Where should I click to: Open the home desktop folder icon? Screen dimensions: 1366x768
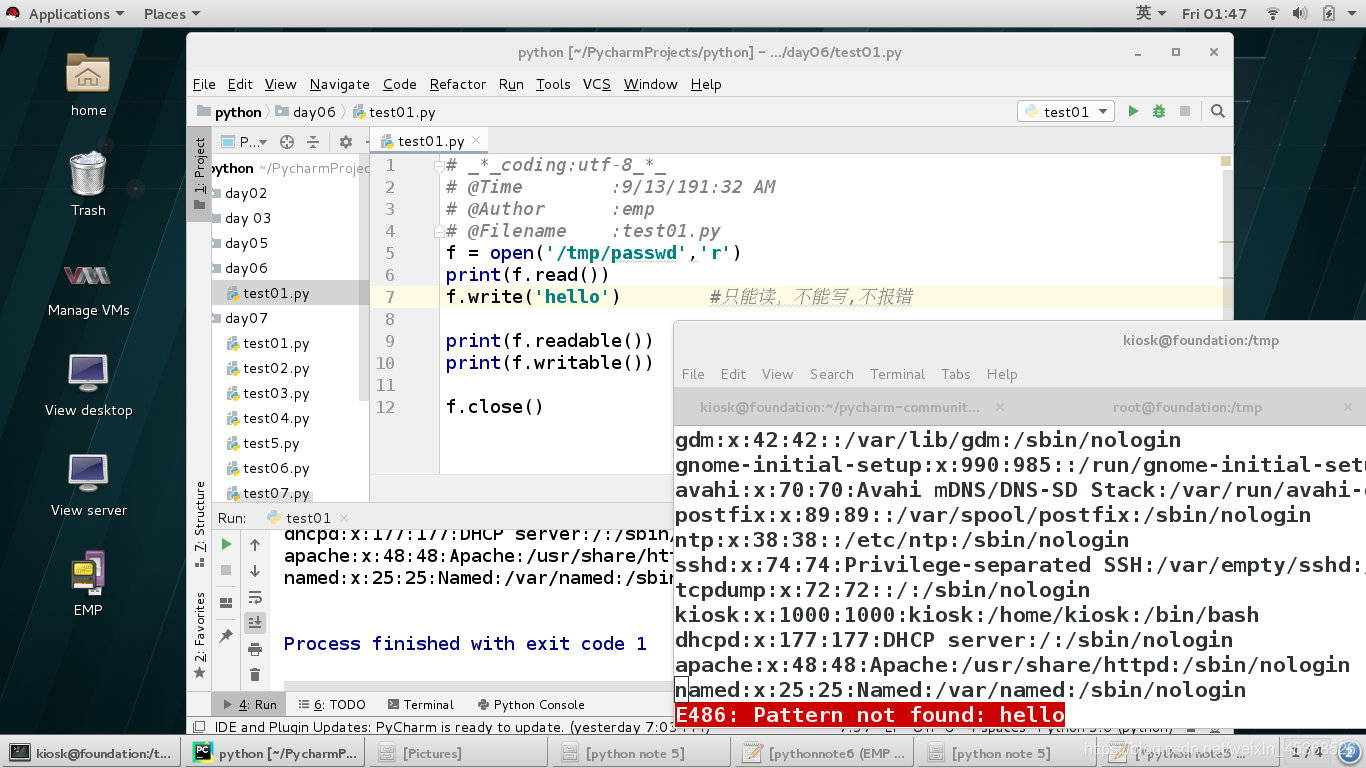88,73
